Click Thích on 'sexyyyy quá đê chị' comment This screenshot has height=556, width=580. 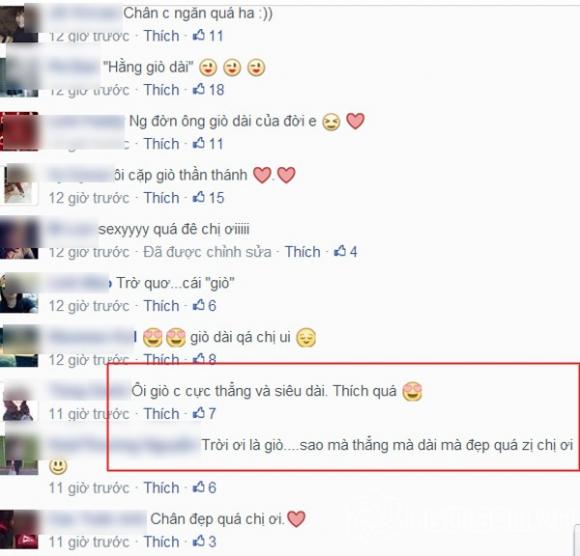point(302,252)
